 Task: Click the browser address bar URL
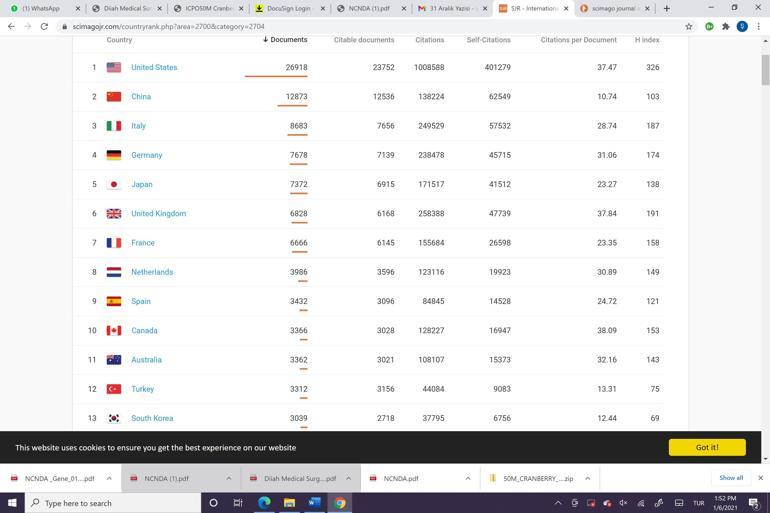click(x=168, y=26)
